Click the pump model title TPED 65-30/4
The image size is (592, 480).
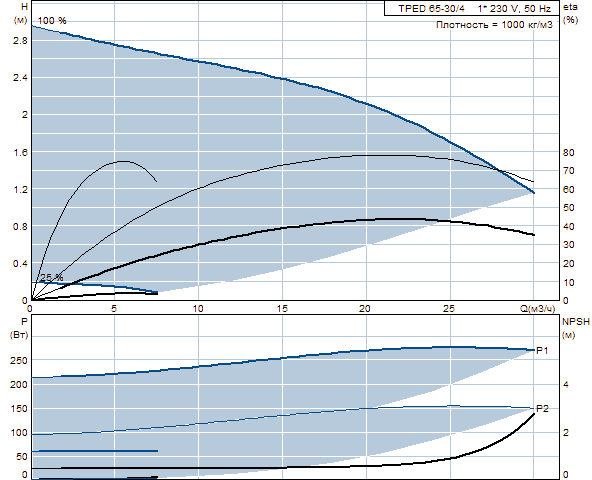pyautogui.click(x=431, y=8)
